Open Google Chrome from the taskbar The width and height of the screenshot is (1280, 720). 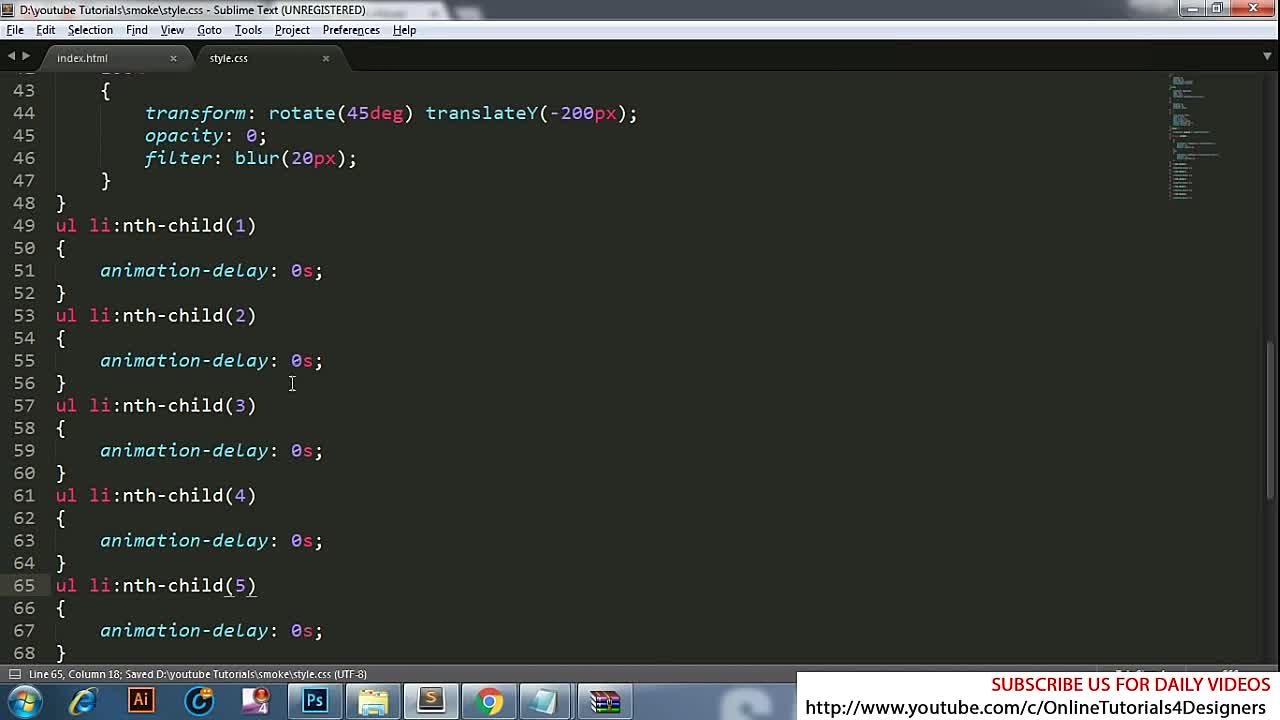489,701
